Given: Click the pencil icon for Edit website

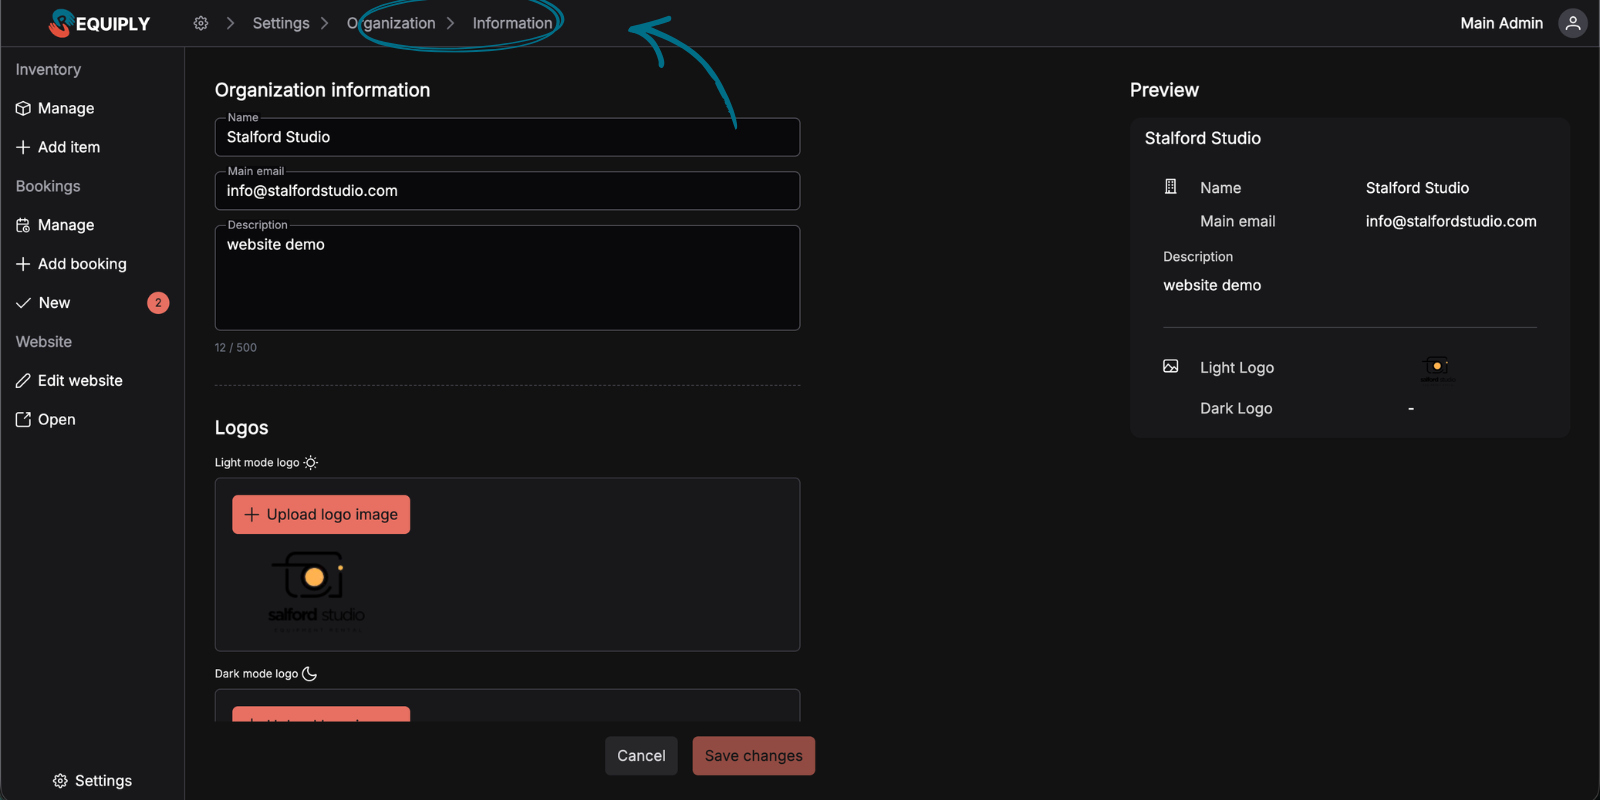Looking at the screenshot, I should (x=23, y=381).
